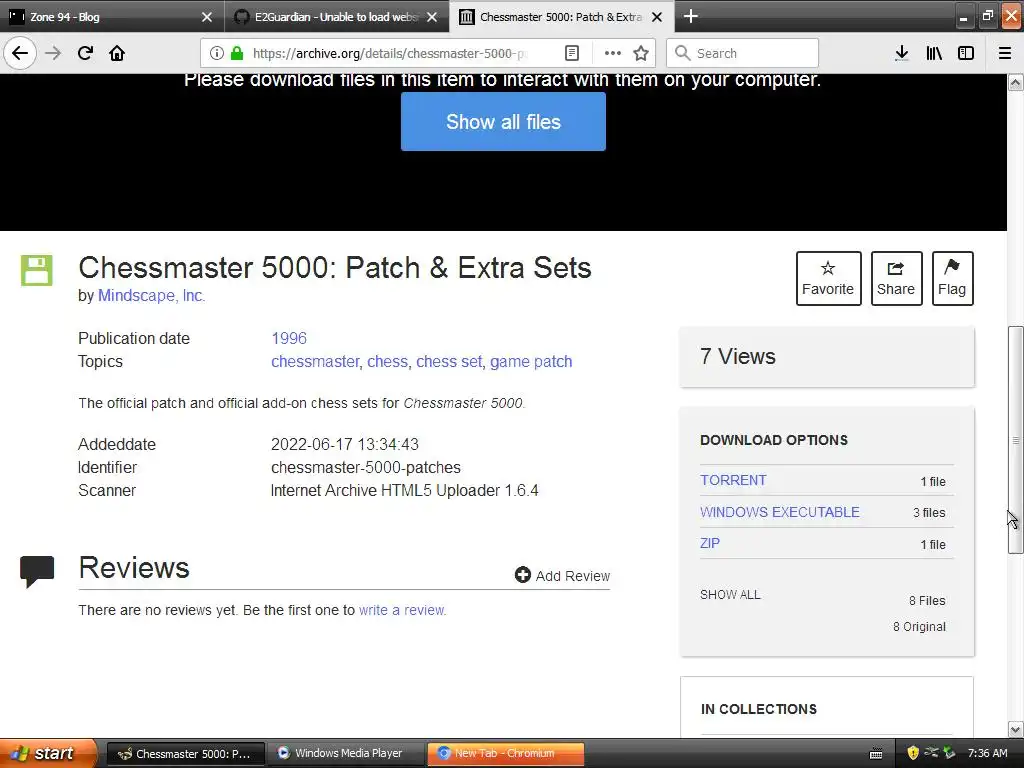Open page actions three-dot menu

pyautogui.click(x=613, y=53)
